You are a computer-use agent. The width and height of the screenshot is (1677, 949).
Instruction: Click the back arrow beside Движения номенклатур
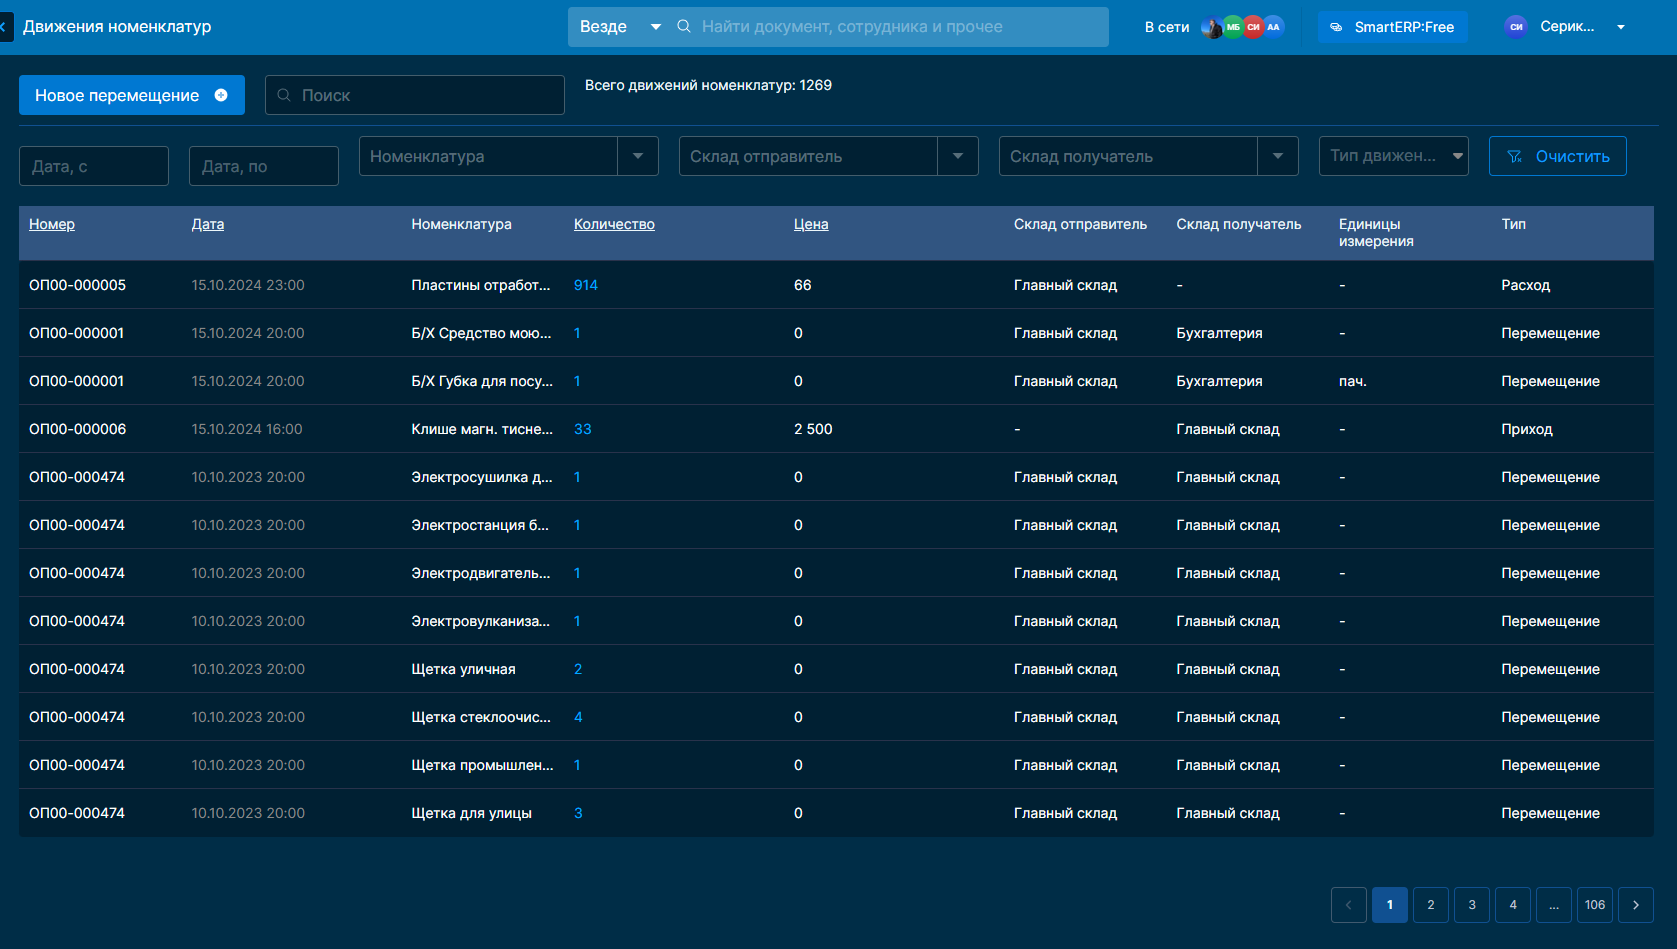coord(5,27)
